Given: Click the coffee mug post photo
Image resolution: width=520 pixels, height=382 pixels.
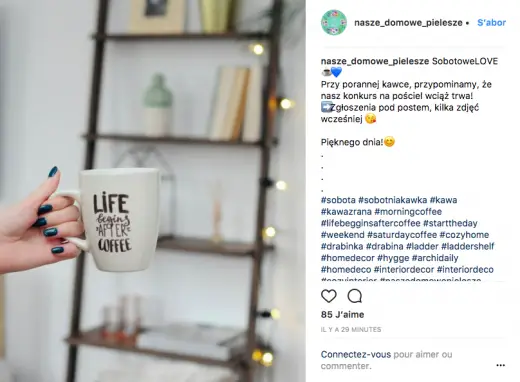Looking at the screenshot, I should pyautogui.click(x=153, y=191).
